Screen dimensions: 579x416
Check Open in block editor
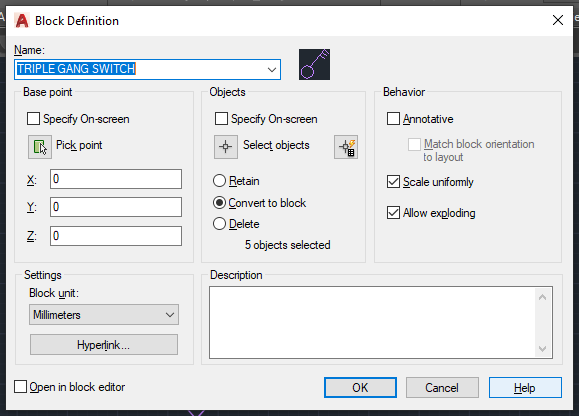coord(20,387)
